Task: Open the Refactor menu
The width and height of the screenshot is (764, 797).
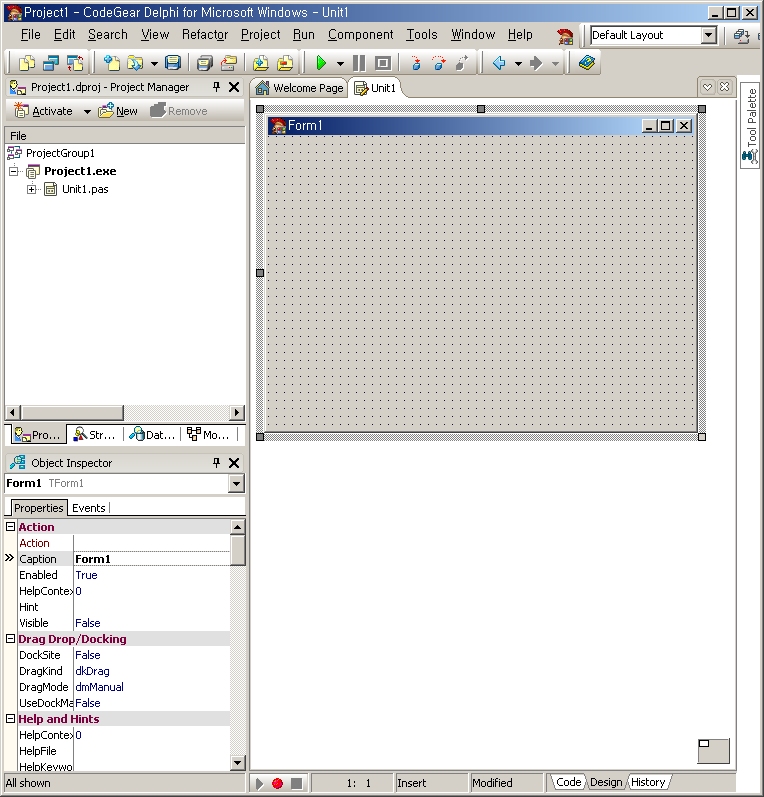Action: click(205, 34)
